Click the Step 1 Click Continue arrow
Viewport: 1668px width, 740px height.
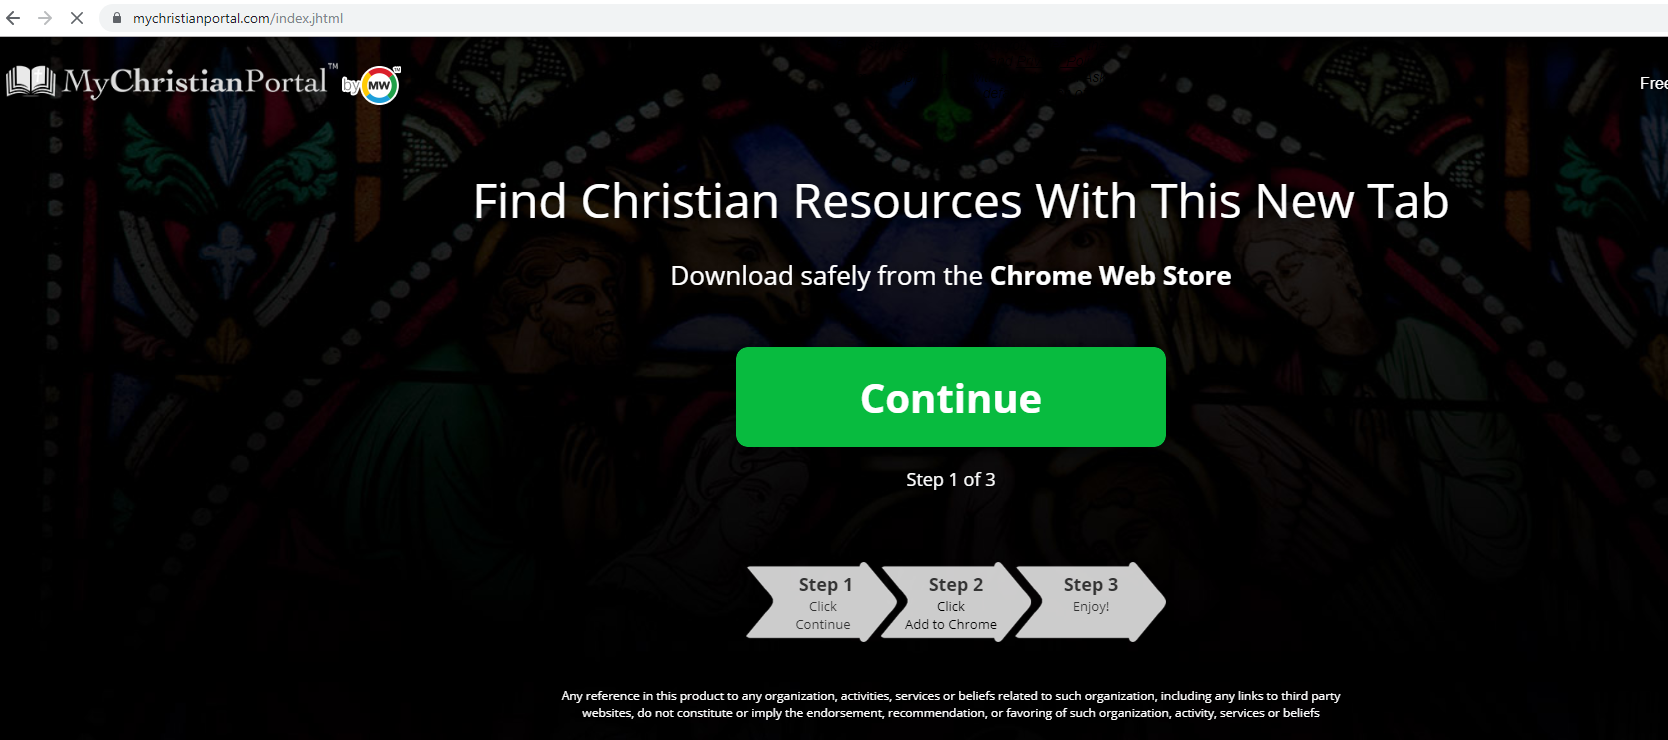822,602
